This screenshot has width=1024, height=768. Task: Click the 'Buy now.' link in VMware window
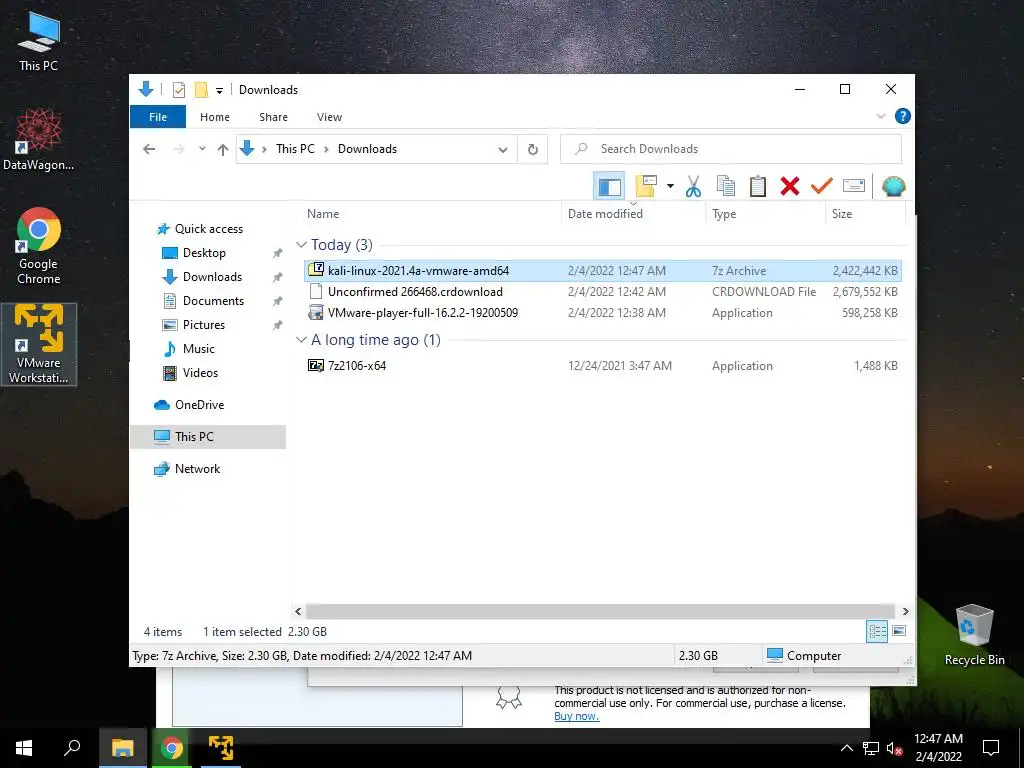pyautogui.click(x=577, y=716)
